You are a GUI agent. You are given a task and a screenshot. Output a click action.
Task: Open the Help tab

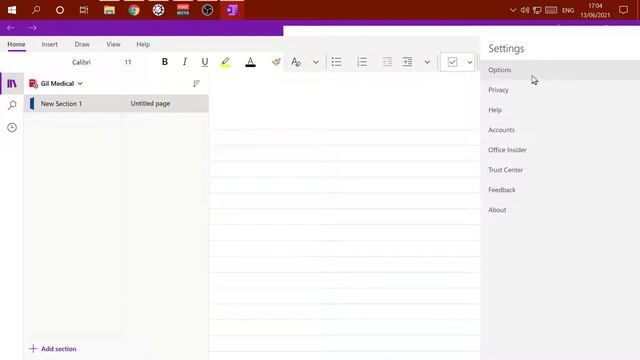click(143, 44)
